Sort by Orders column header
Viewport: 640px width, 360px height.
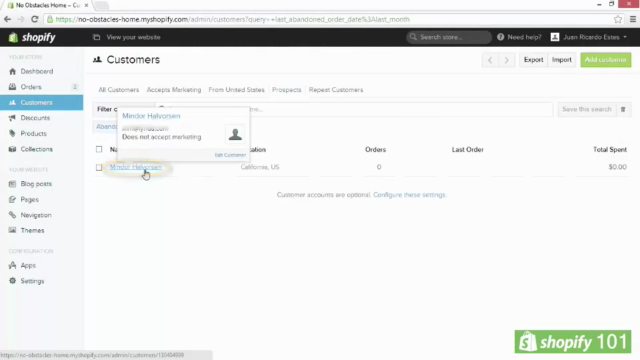pyautogui.click(x=376, y=150)
